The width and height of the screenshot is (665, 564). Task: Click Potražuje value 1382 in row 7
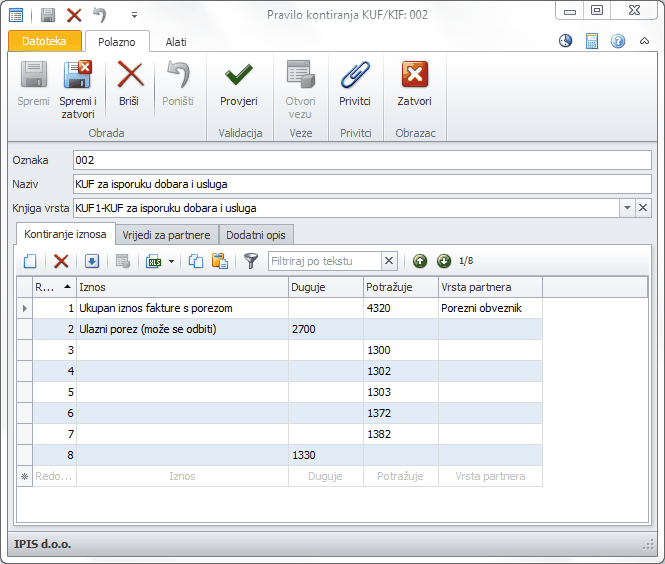point(401,434)
